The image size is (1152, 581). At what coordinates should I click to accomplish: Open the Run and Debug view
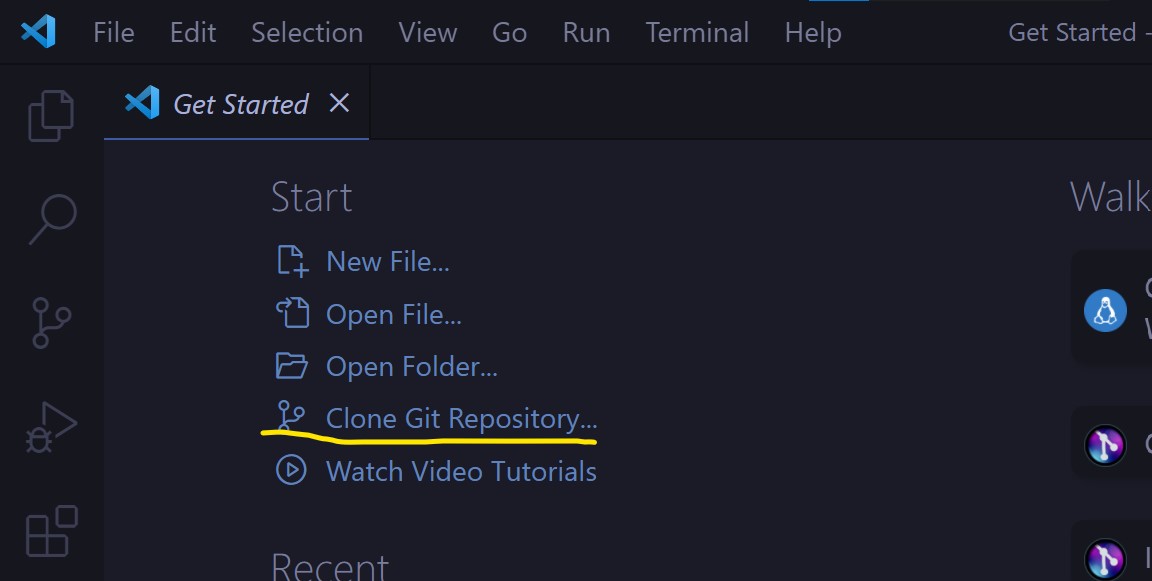pyautogui.click(x=50, y=428)
